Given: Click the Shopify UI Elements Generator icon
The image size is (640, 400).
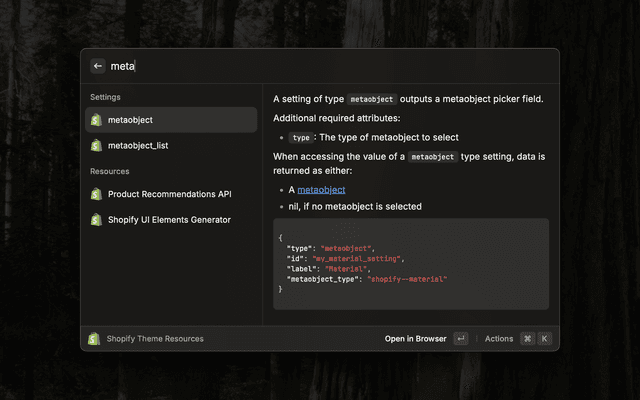Looking at the screenshot, I should pos(96,219).
